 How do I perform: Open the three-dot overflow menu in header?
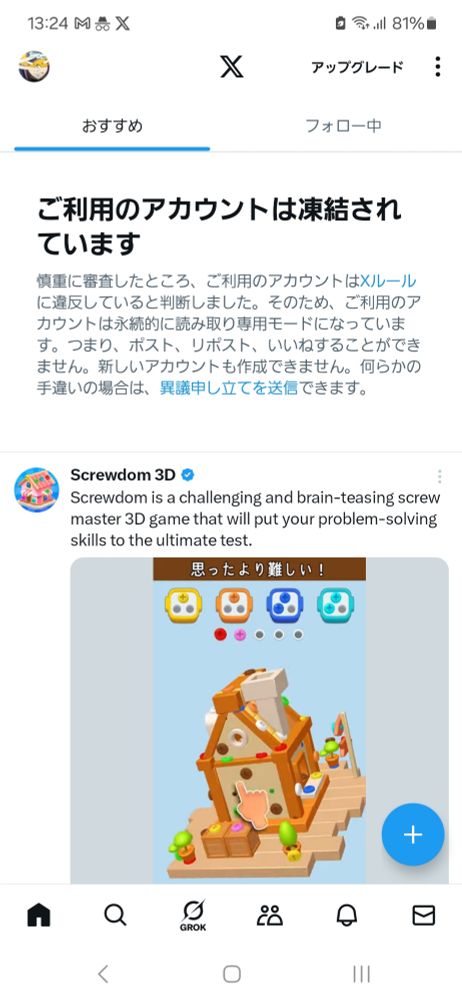(x=437, y=66)
